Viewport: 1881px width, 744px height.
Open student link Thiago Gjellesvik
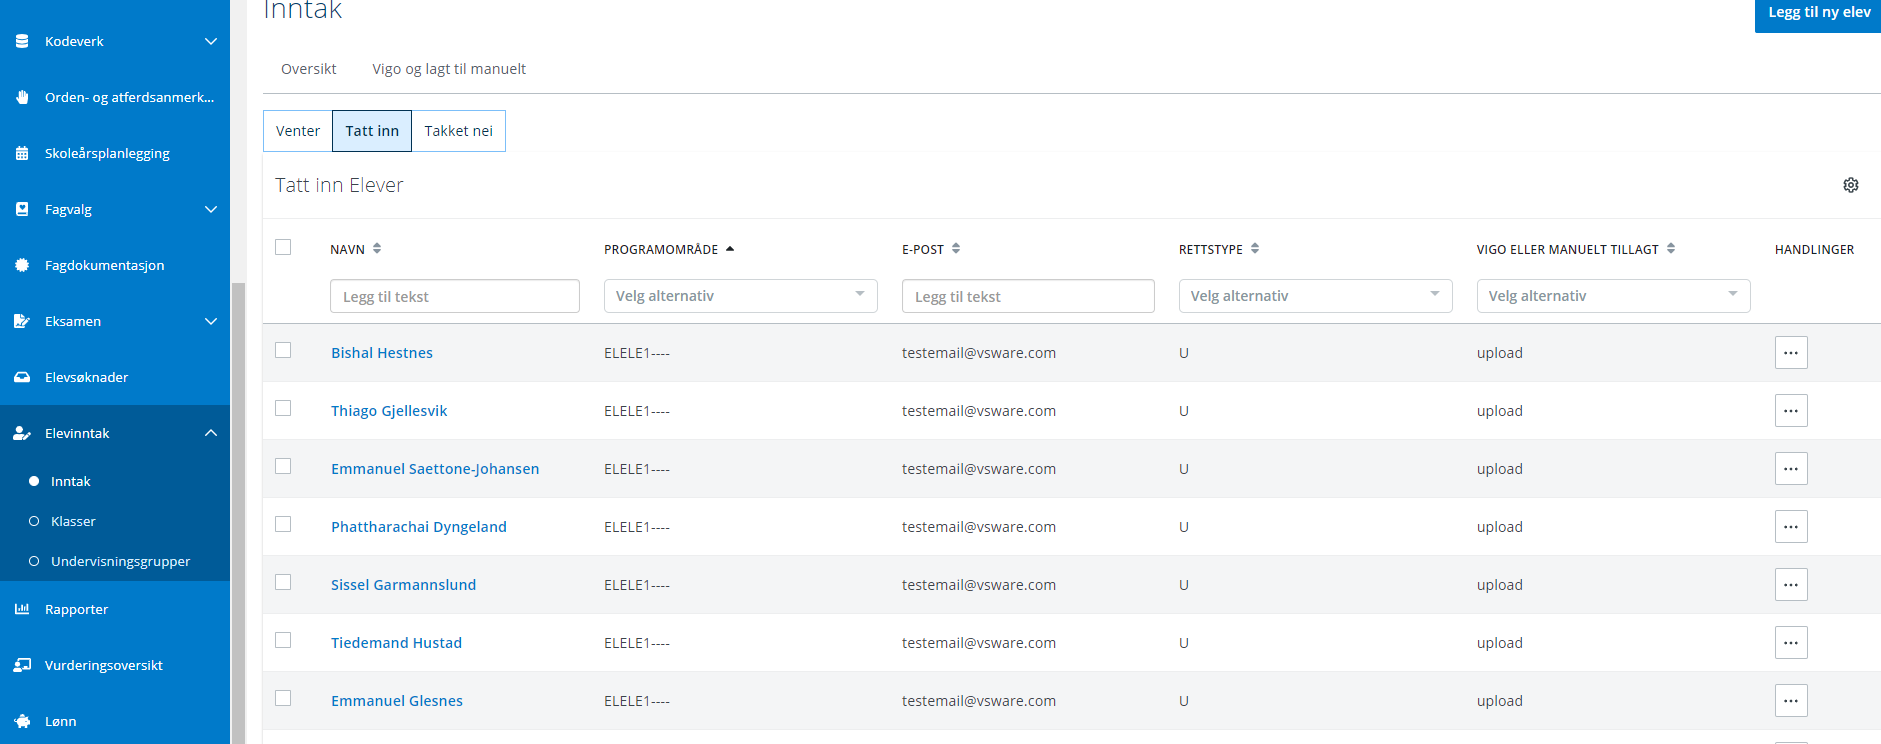[389, 411]
